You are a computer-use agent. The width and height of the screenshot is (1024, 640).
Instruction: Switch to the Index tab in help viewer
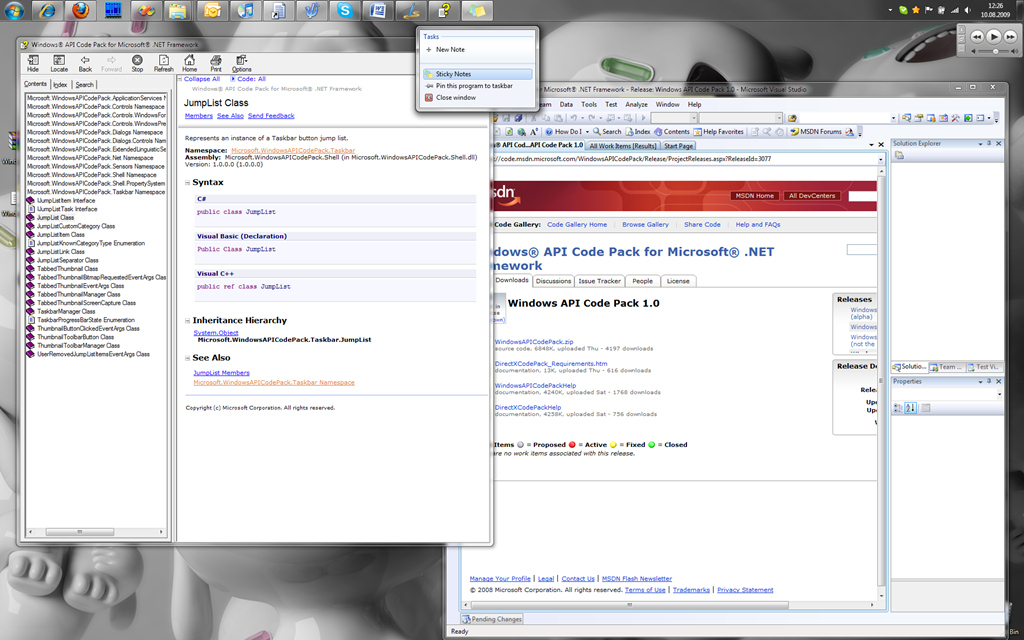(60, 85)
